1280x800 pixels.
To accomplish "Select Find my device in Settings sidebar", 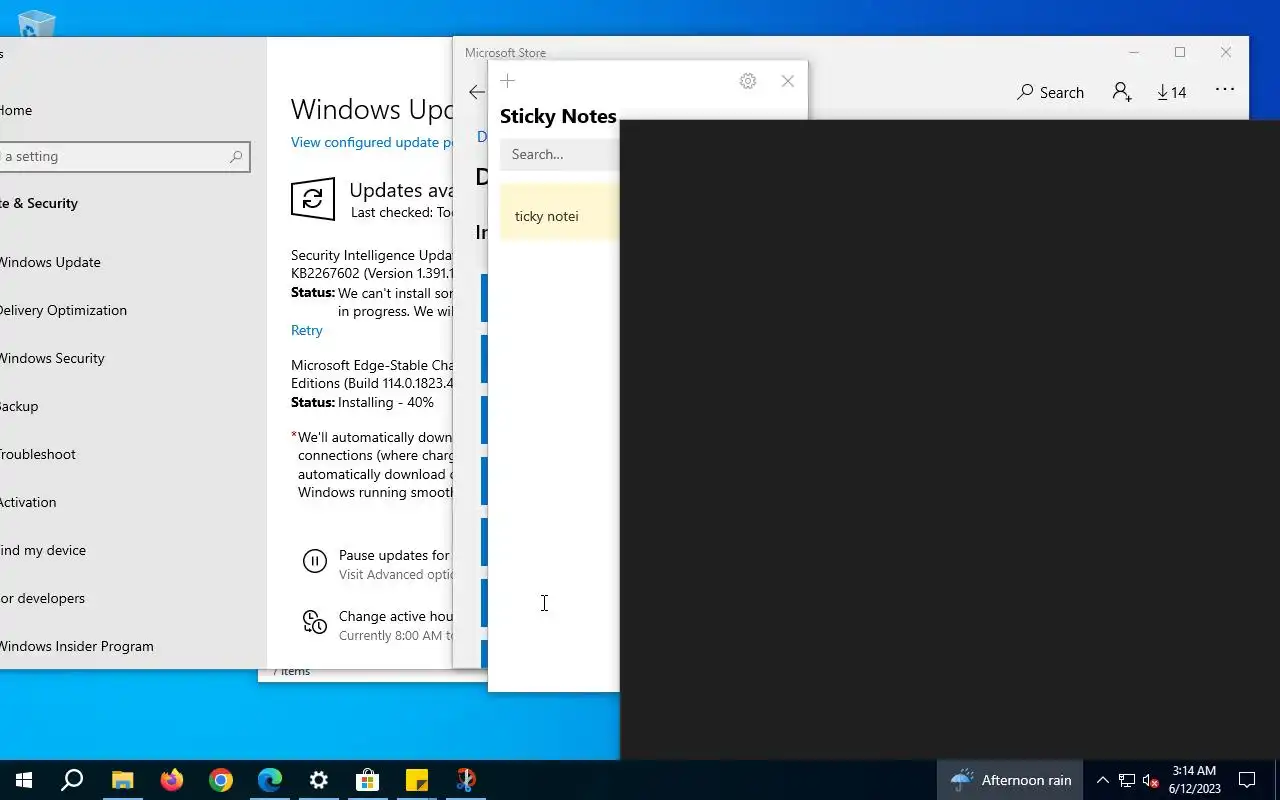I will pos(43,550).
